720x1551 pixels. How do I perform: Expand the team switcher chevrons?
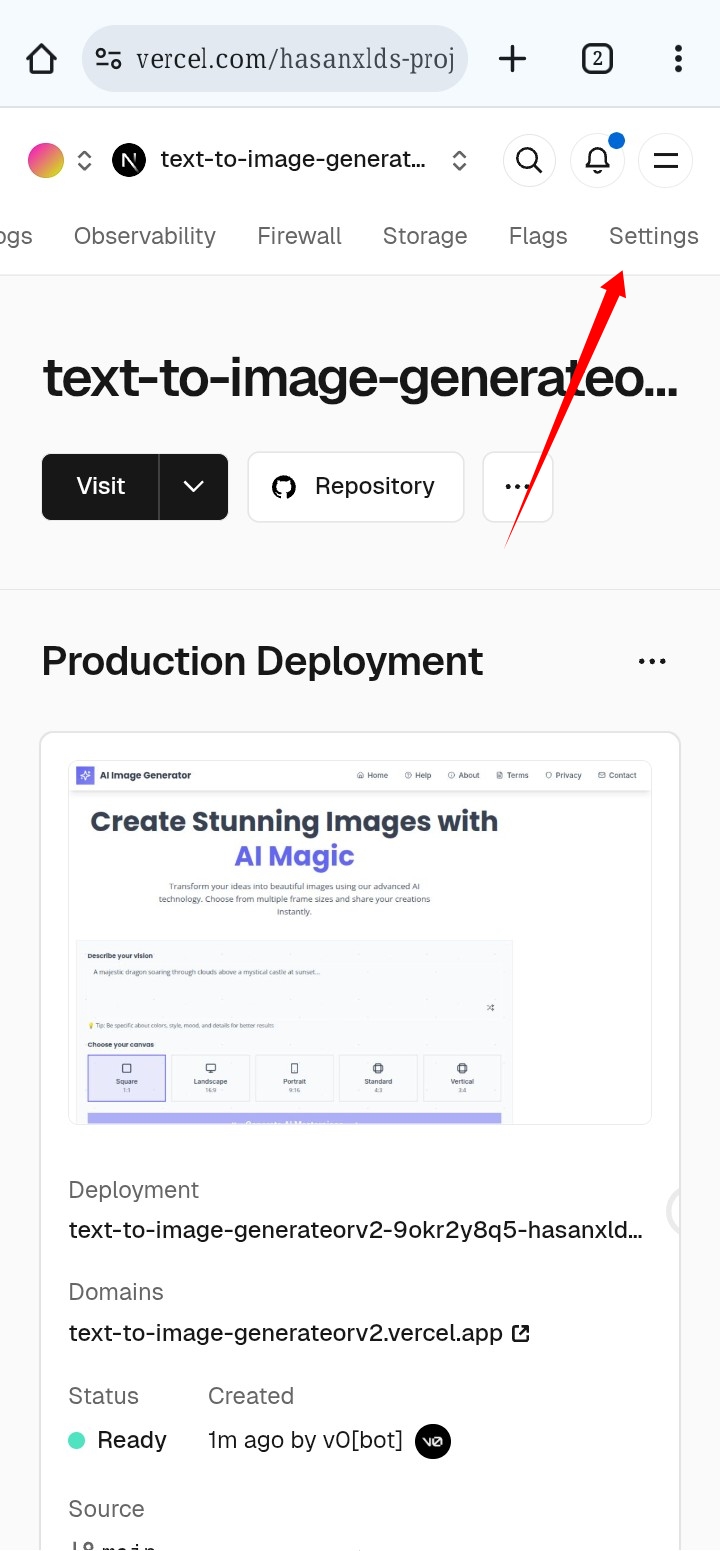click(x=85, y=160)
